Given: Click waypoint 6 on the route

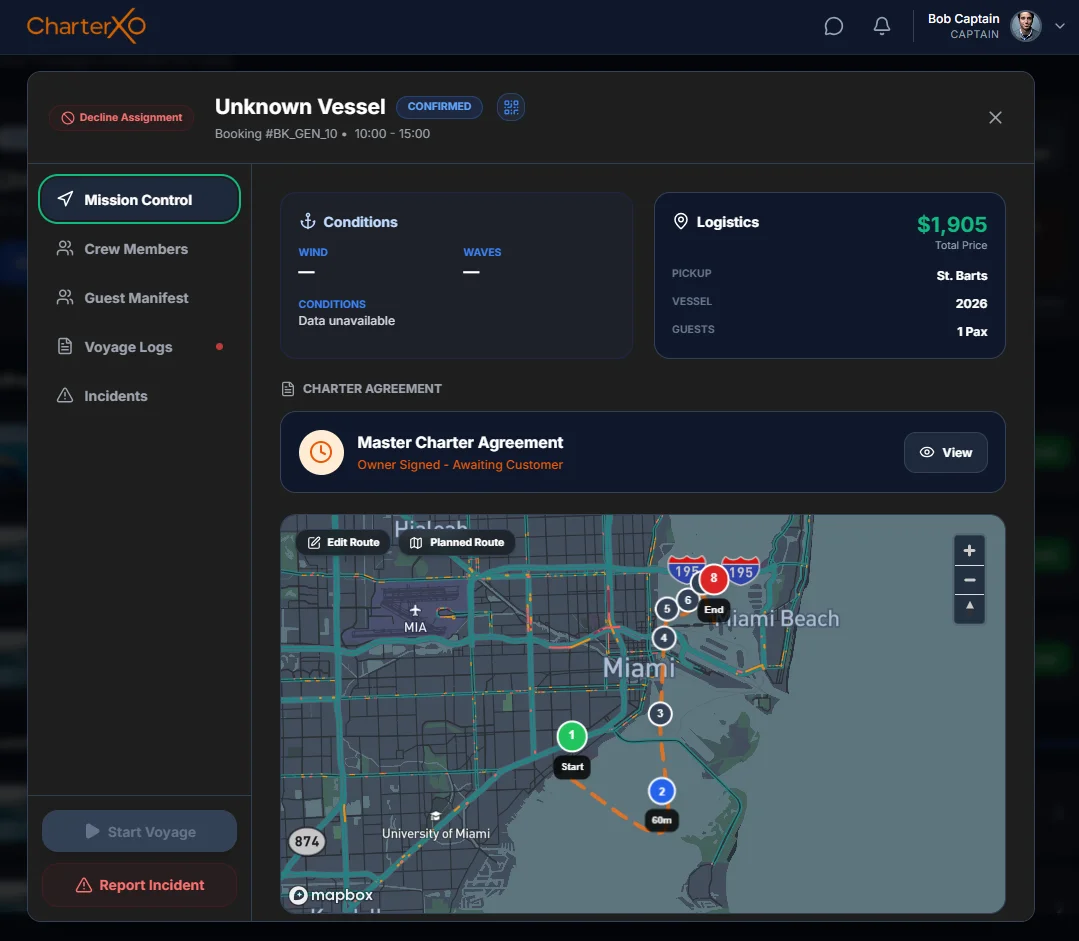Looking at the screenshot, I should click(687, 600).
